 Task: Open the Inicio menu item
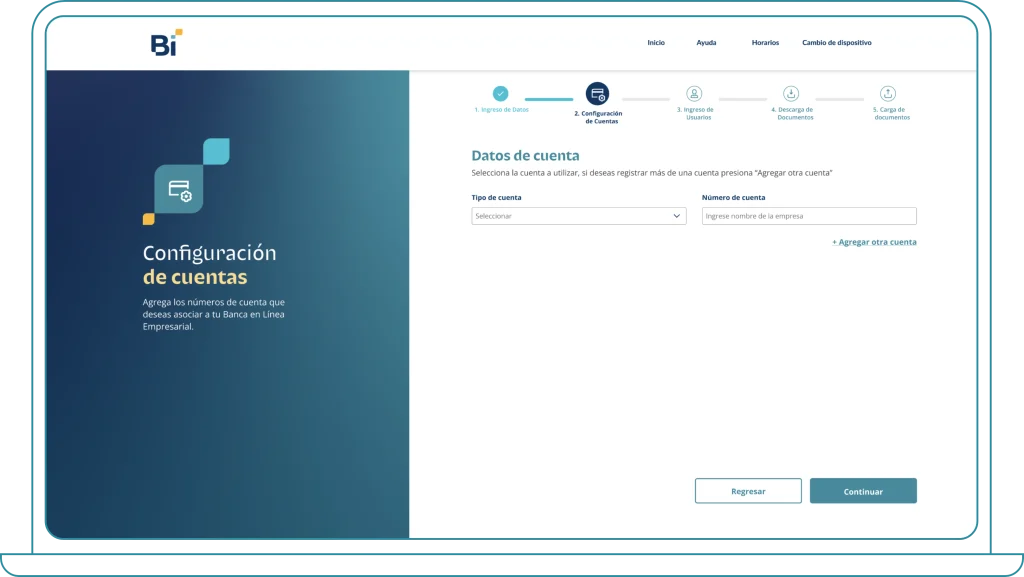pyautogui.click(x=656, y=43)
